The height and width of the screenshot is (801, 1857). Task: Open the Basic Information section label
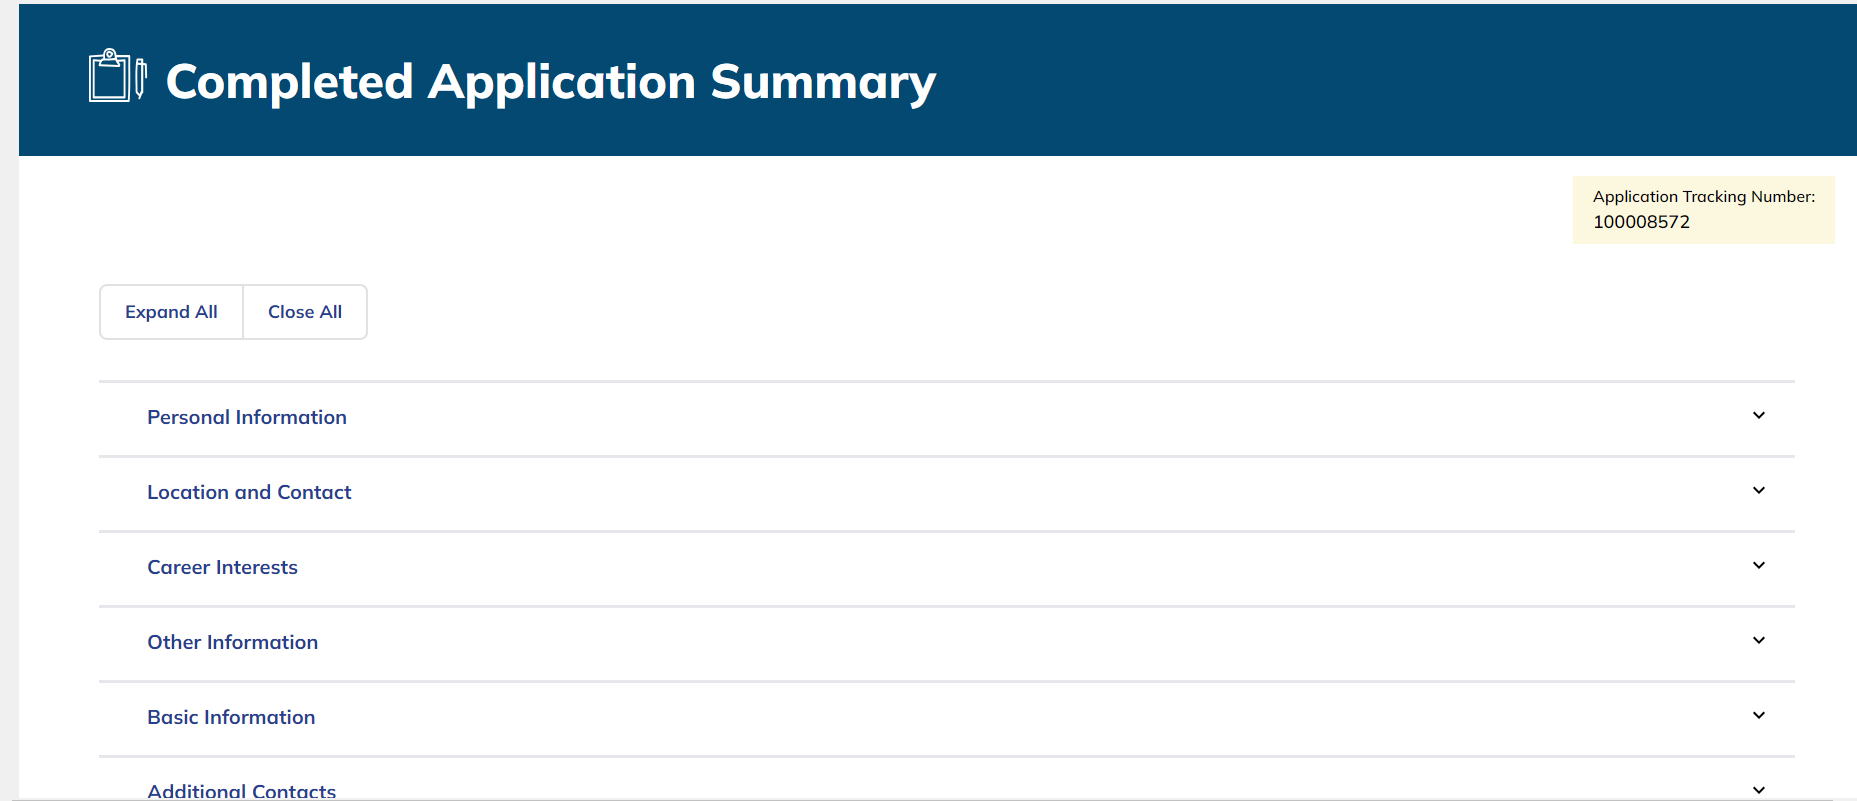click(231, 717)
